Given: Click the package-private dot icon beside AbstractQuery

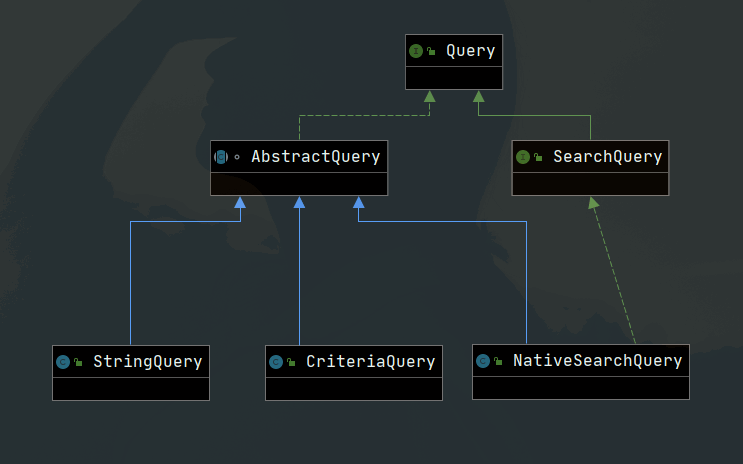Looking at the screenshot, I should coord(237,157).
